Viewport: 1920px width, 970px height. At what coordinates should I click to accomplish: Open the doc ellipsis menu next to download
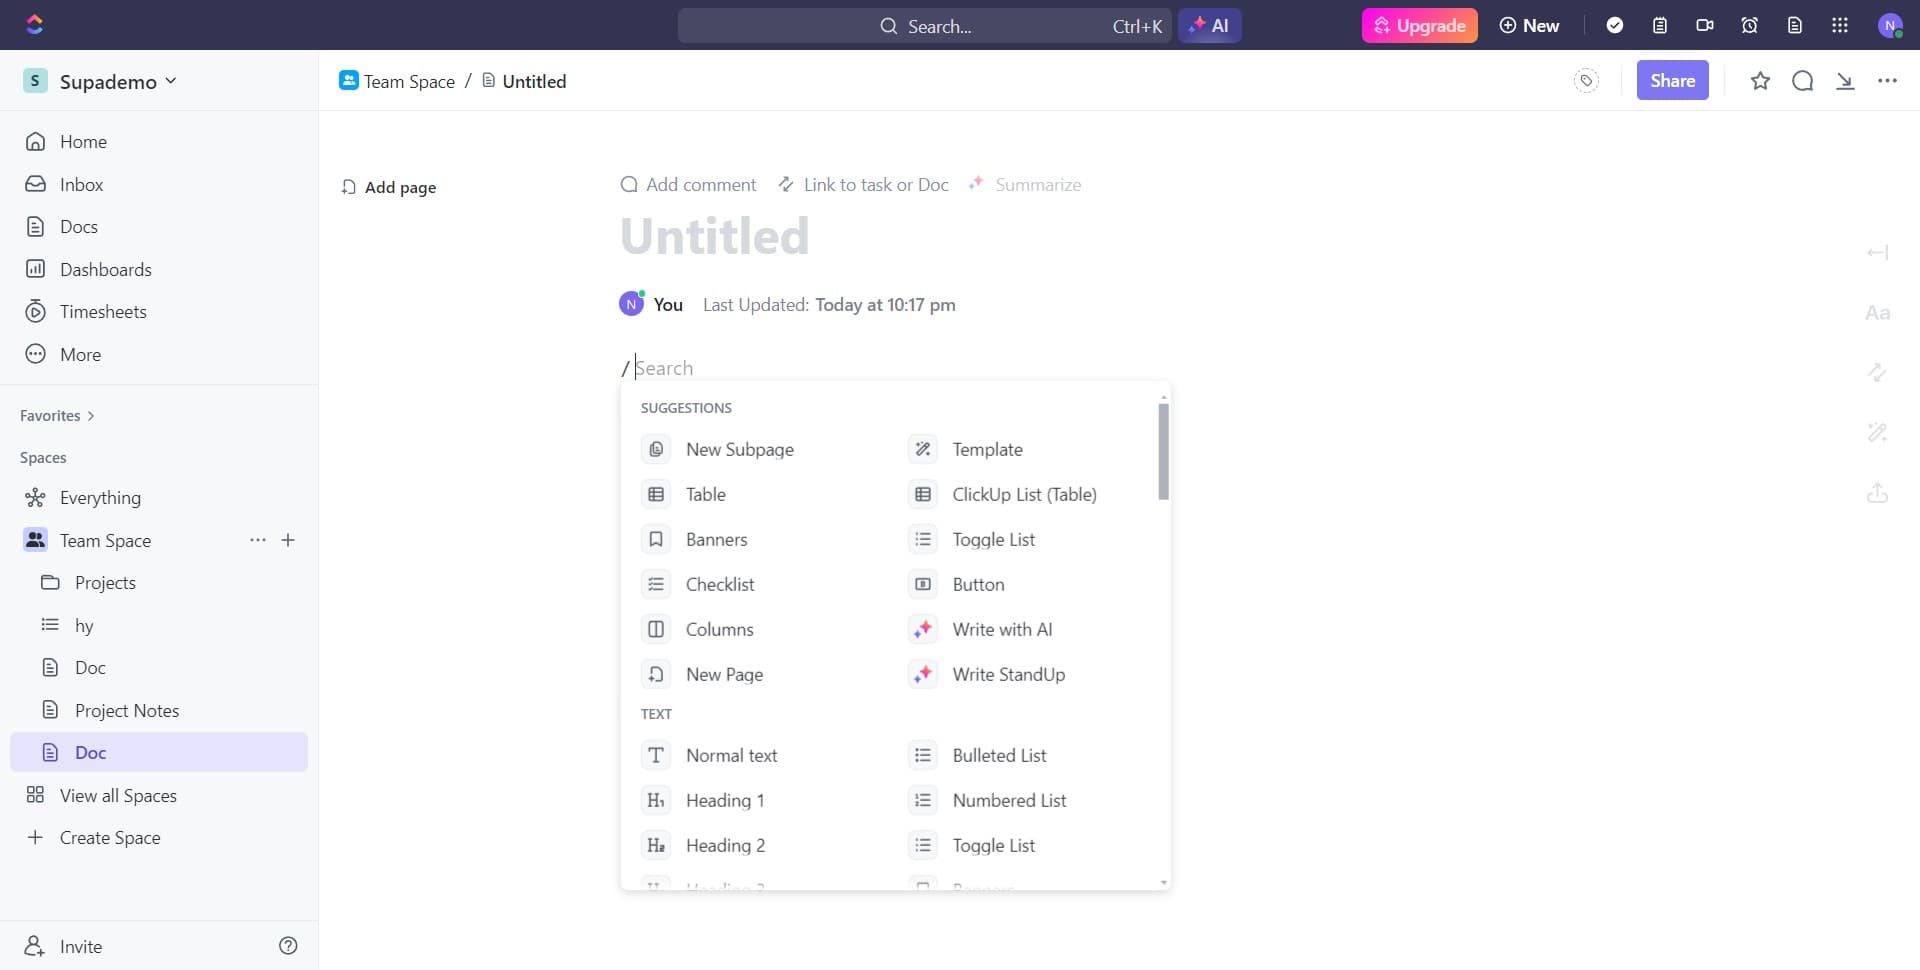click(x=1887, y=81)
